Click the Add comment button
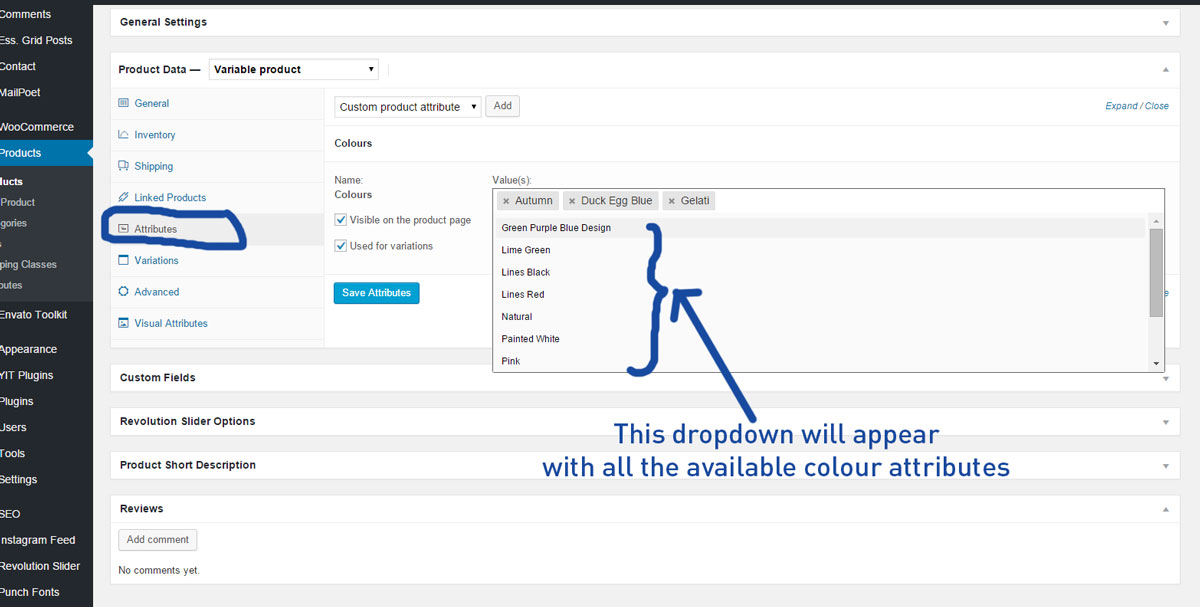The width and height of the screenshot is (1200, 607). pyautogui.click(x=158, y=540)
